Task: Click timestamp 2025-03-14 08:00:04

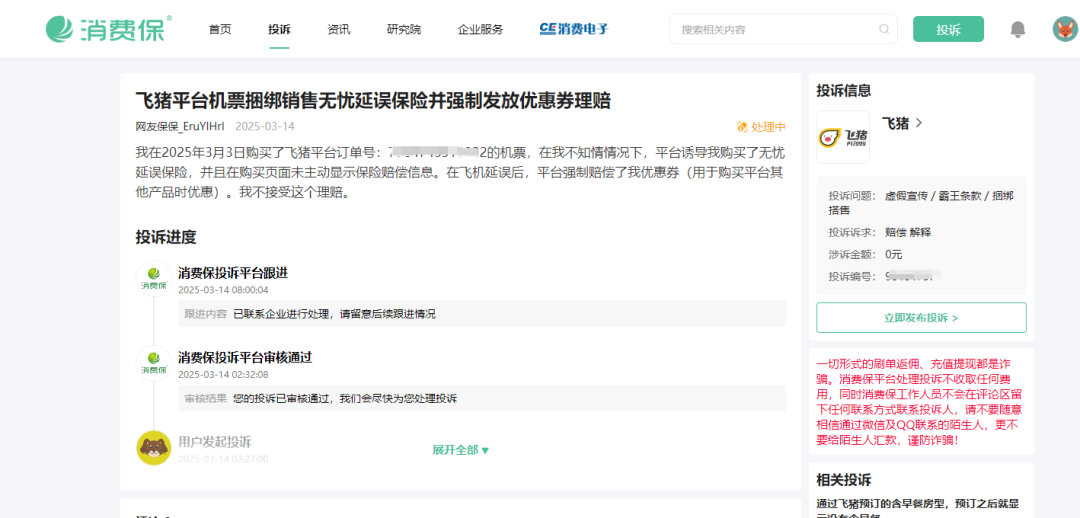Action: [223, 290]
